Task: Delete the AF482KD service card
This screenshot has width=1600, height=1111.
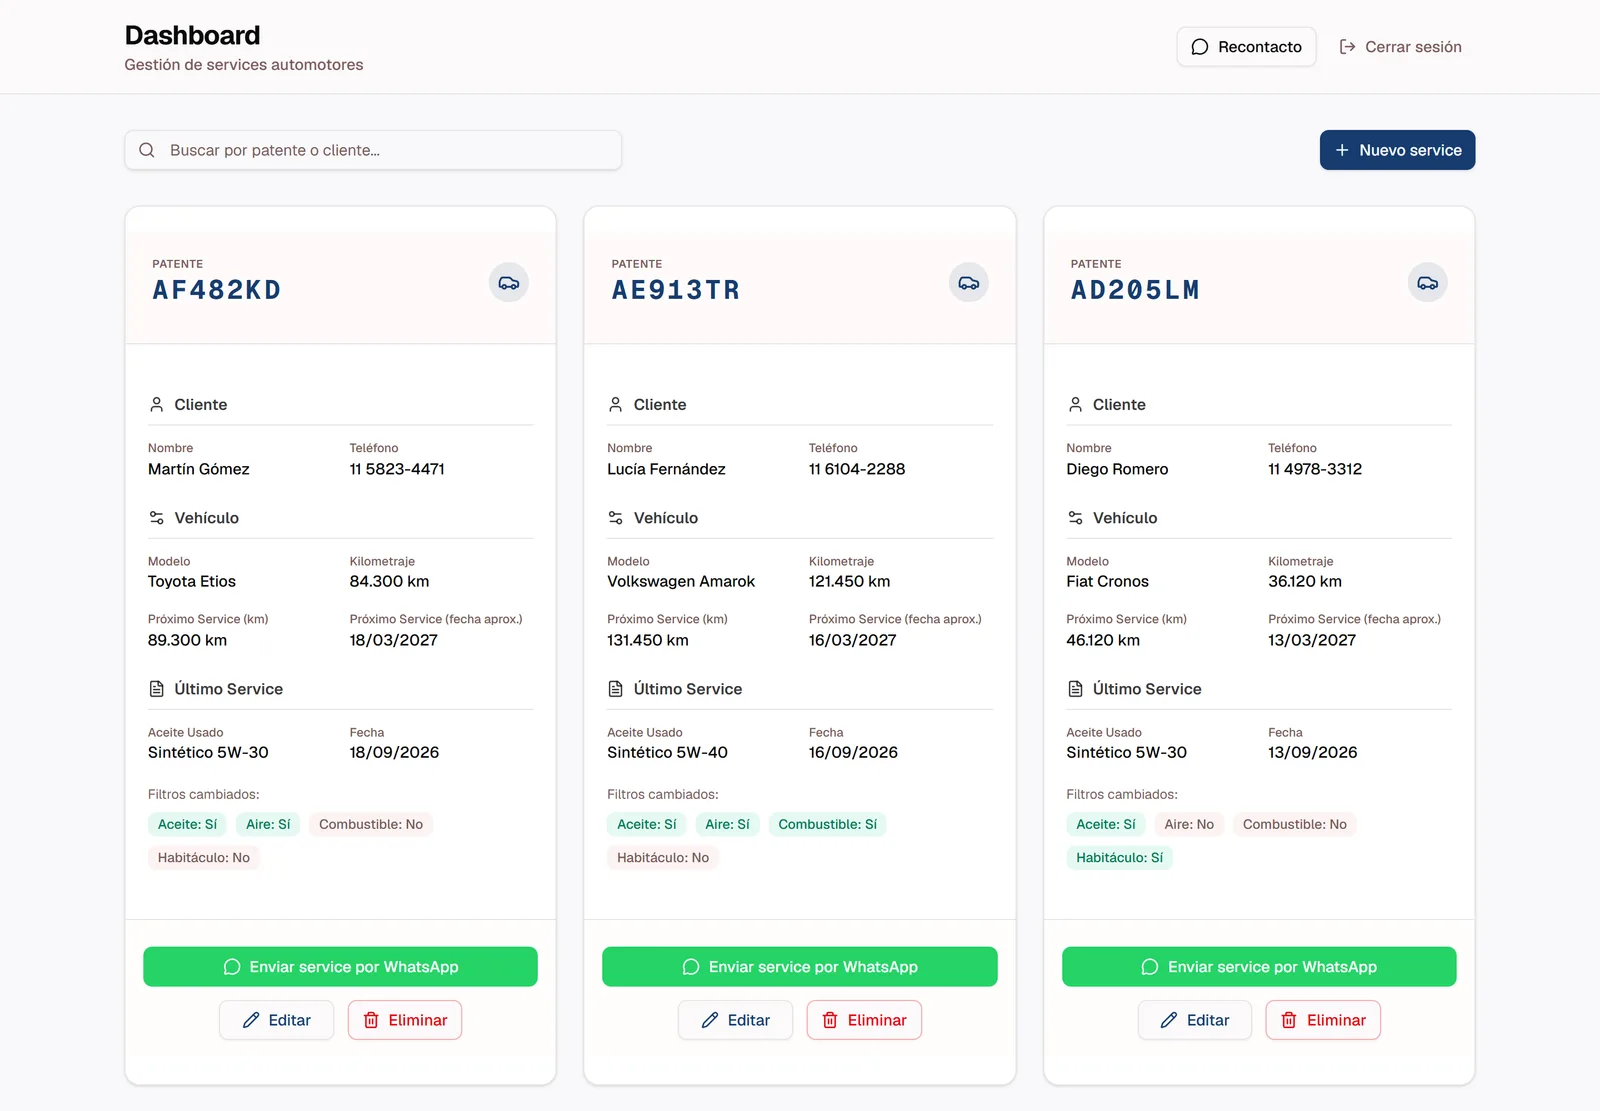Action: tap(405, 1020)
